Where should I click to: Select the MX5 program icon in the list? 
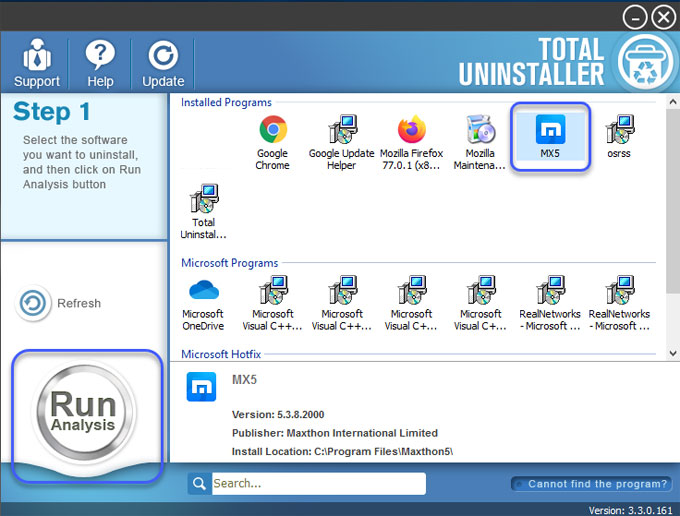(x=550, y=137)
